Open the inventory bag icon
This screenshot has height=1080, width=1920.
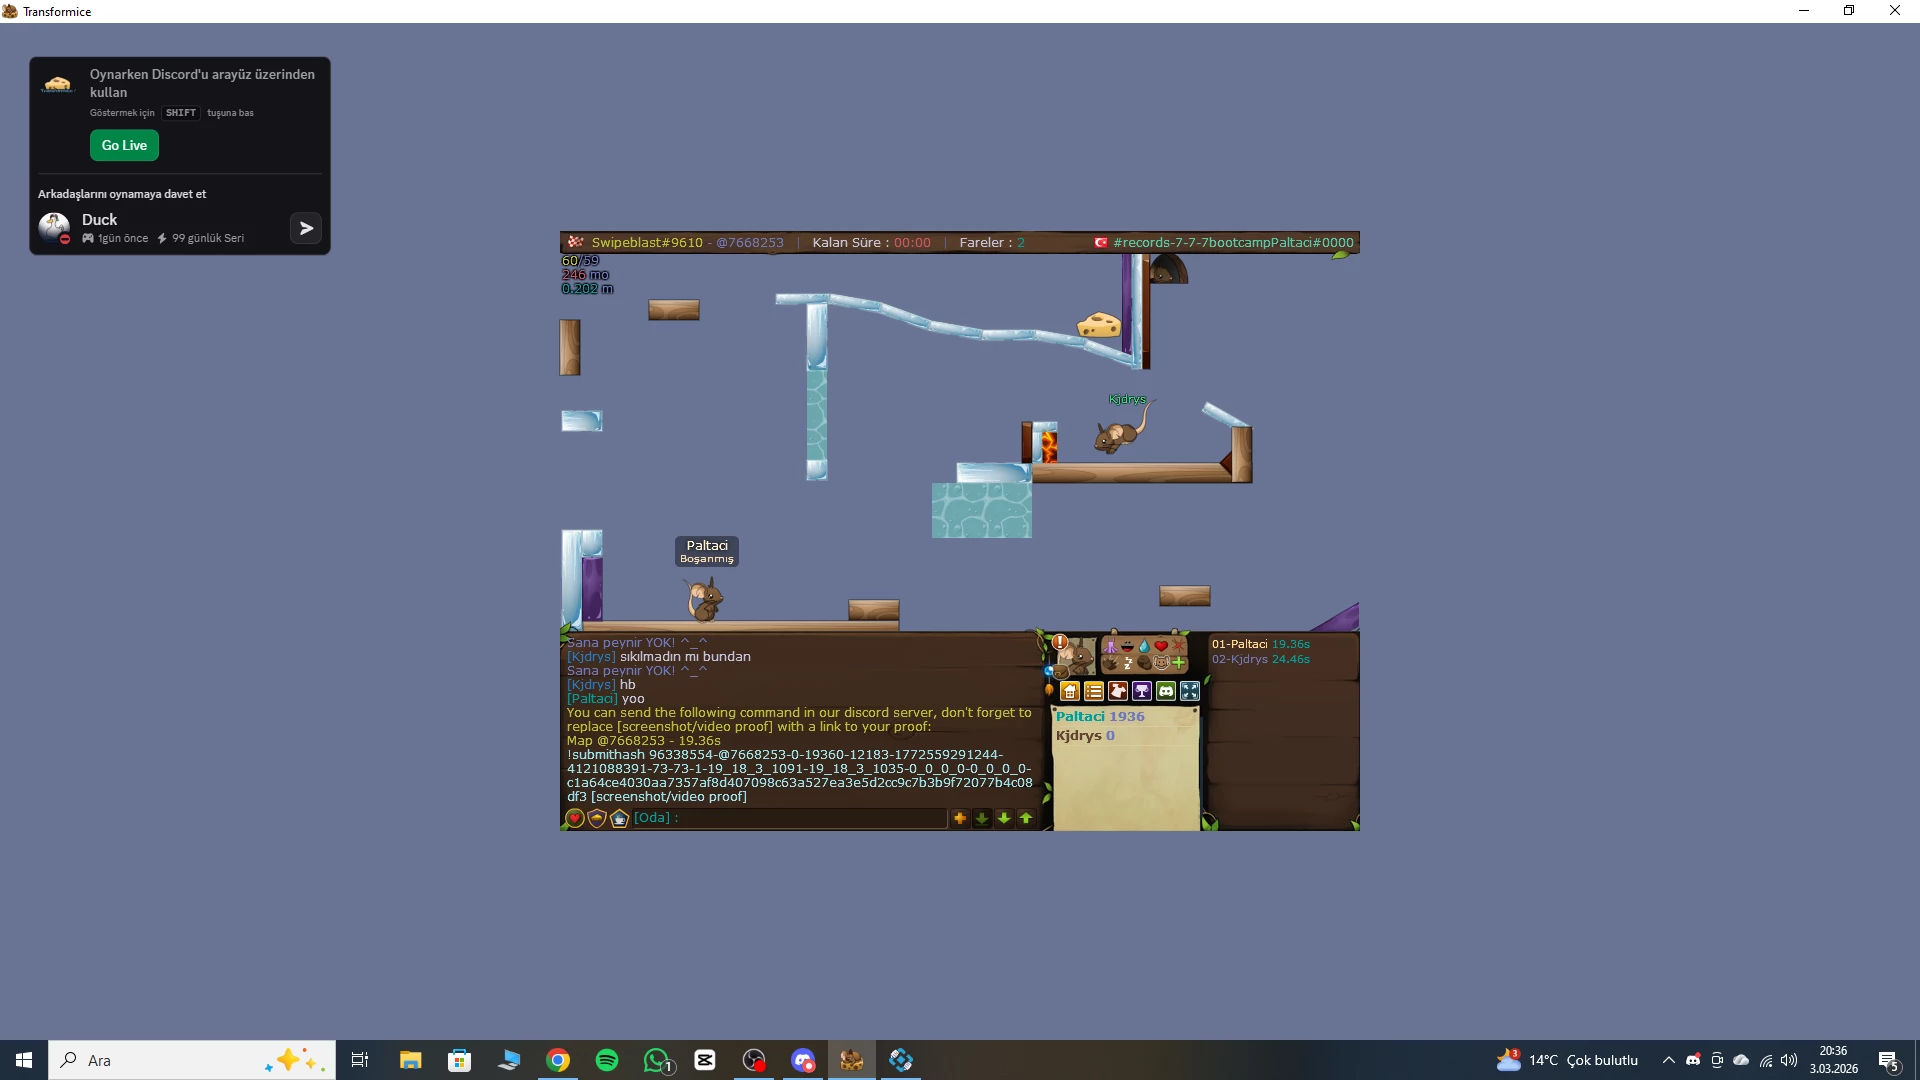[1060, 672]
